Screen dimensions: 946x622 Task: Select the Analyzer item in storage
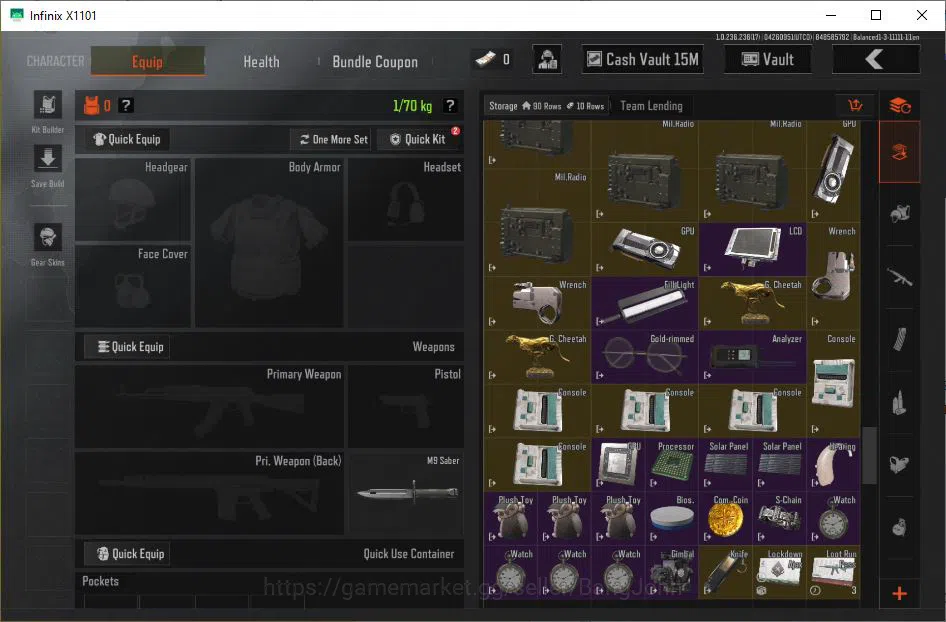(x=752, y=357)
